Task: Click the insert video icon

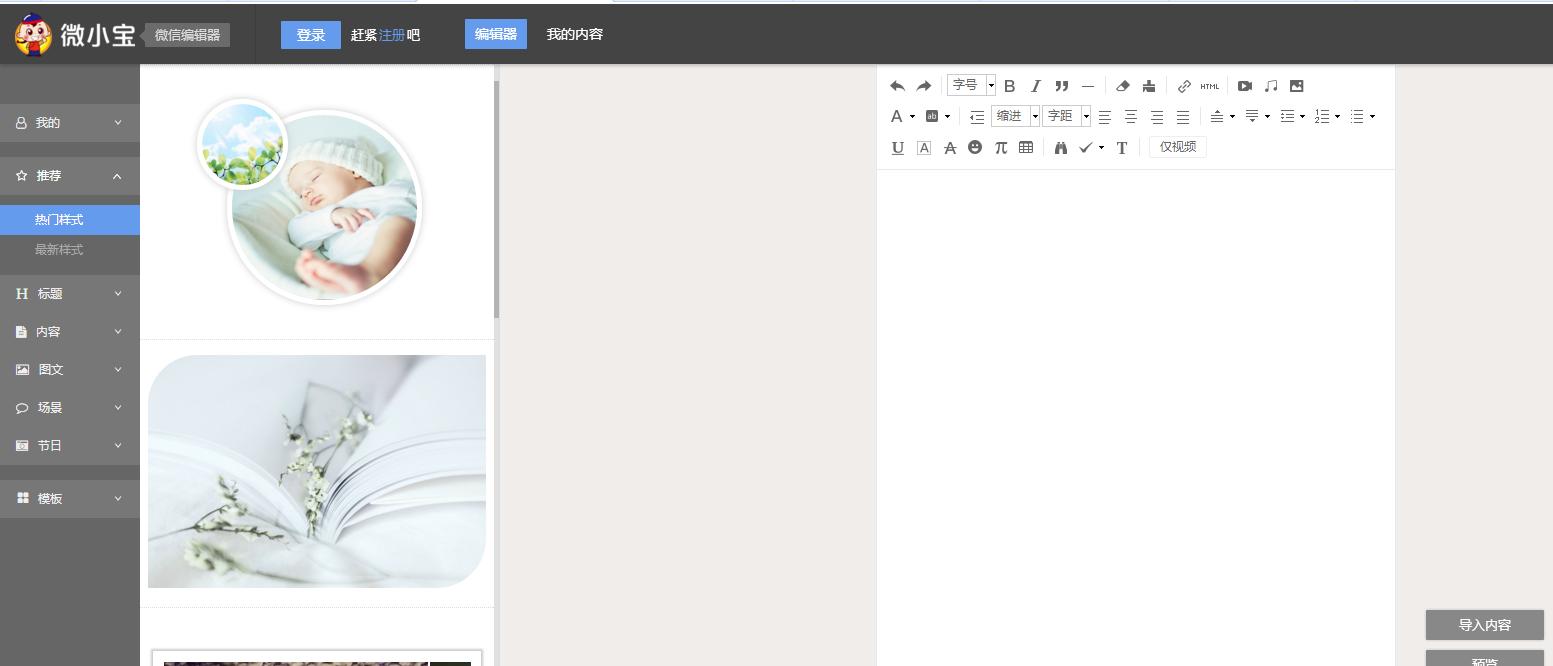Action: coord(1244,86)
